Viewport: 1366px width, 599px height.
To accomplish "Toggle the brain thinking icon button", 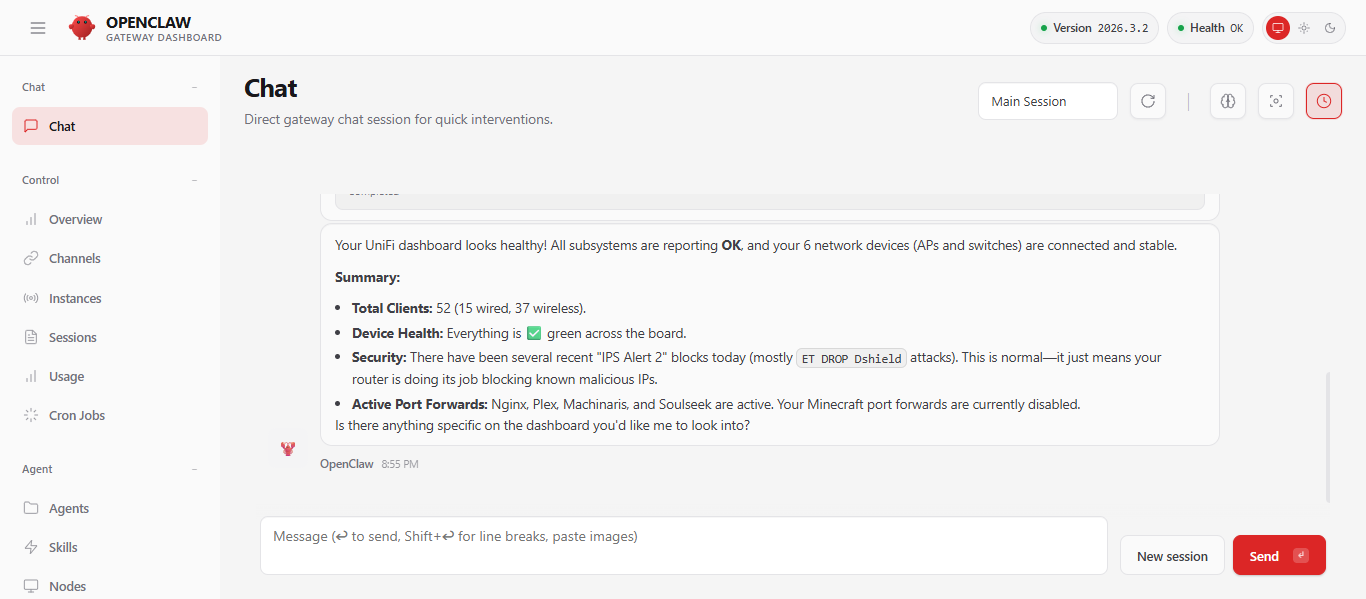I will [x=1228, y=101].
